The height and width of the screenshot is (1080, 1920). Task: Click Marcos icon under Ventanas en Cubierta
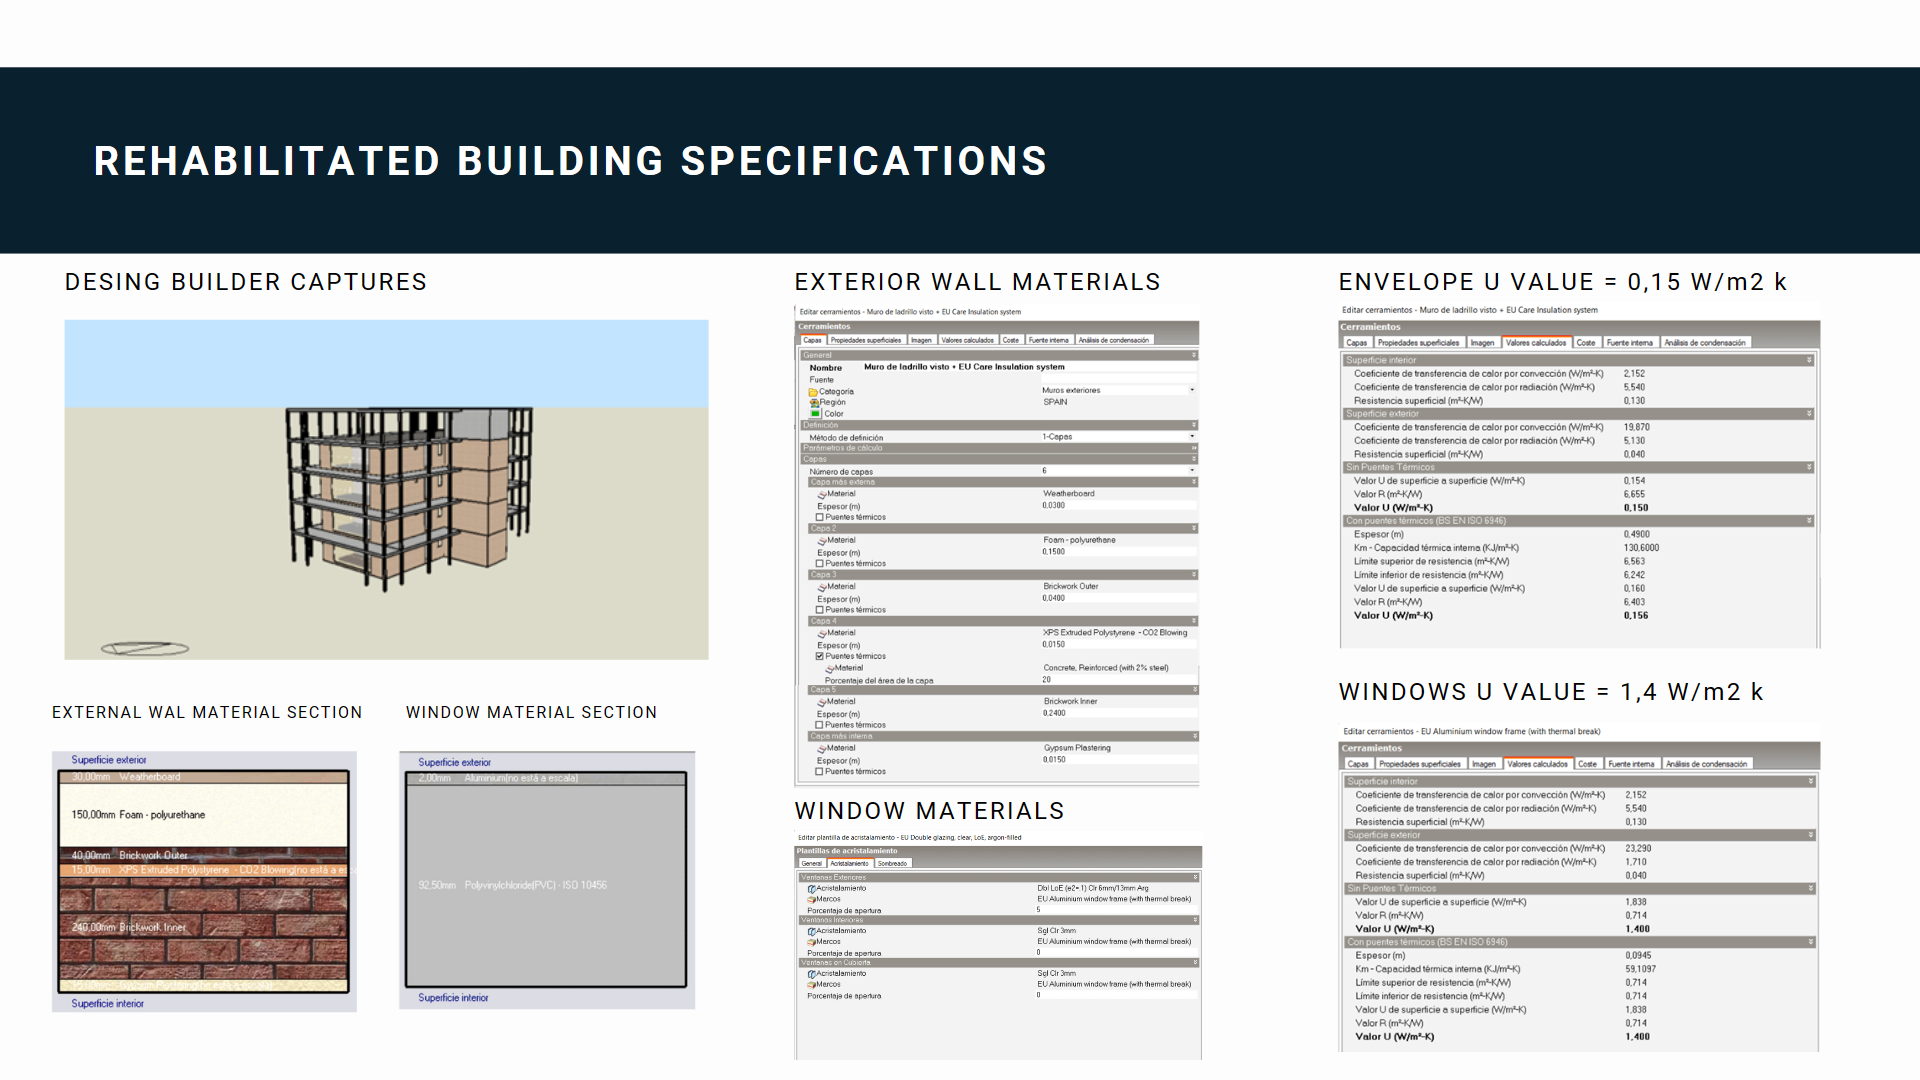point(812,985)
